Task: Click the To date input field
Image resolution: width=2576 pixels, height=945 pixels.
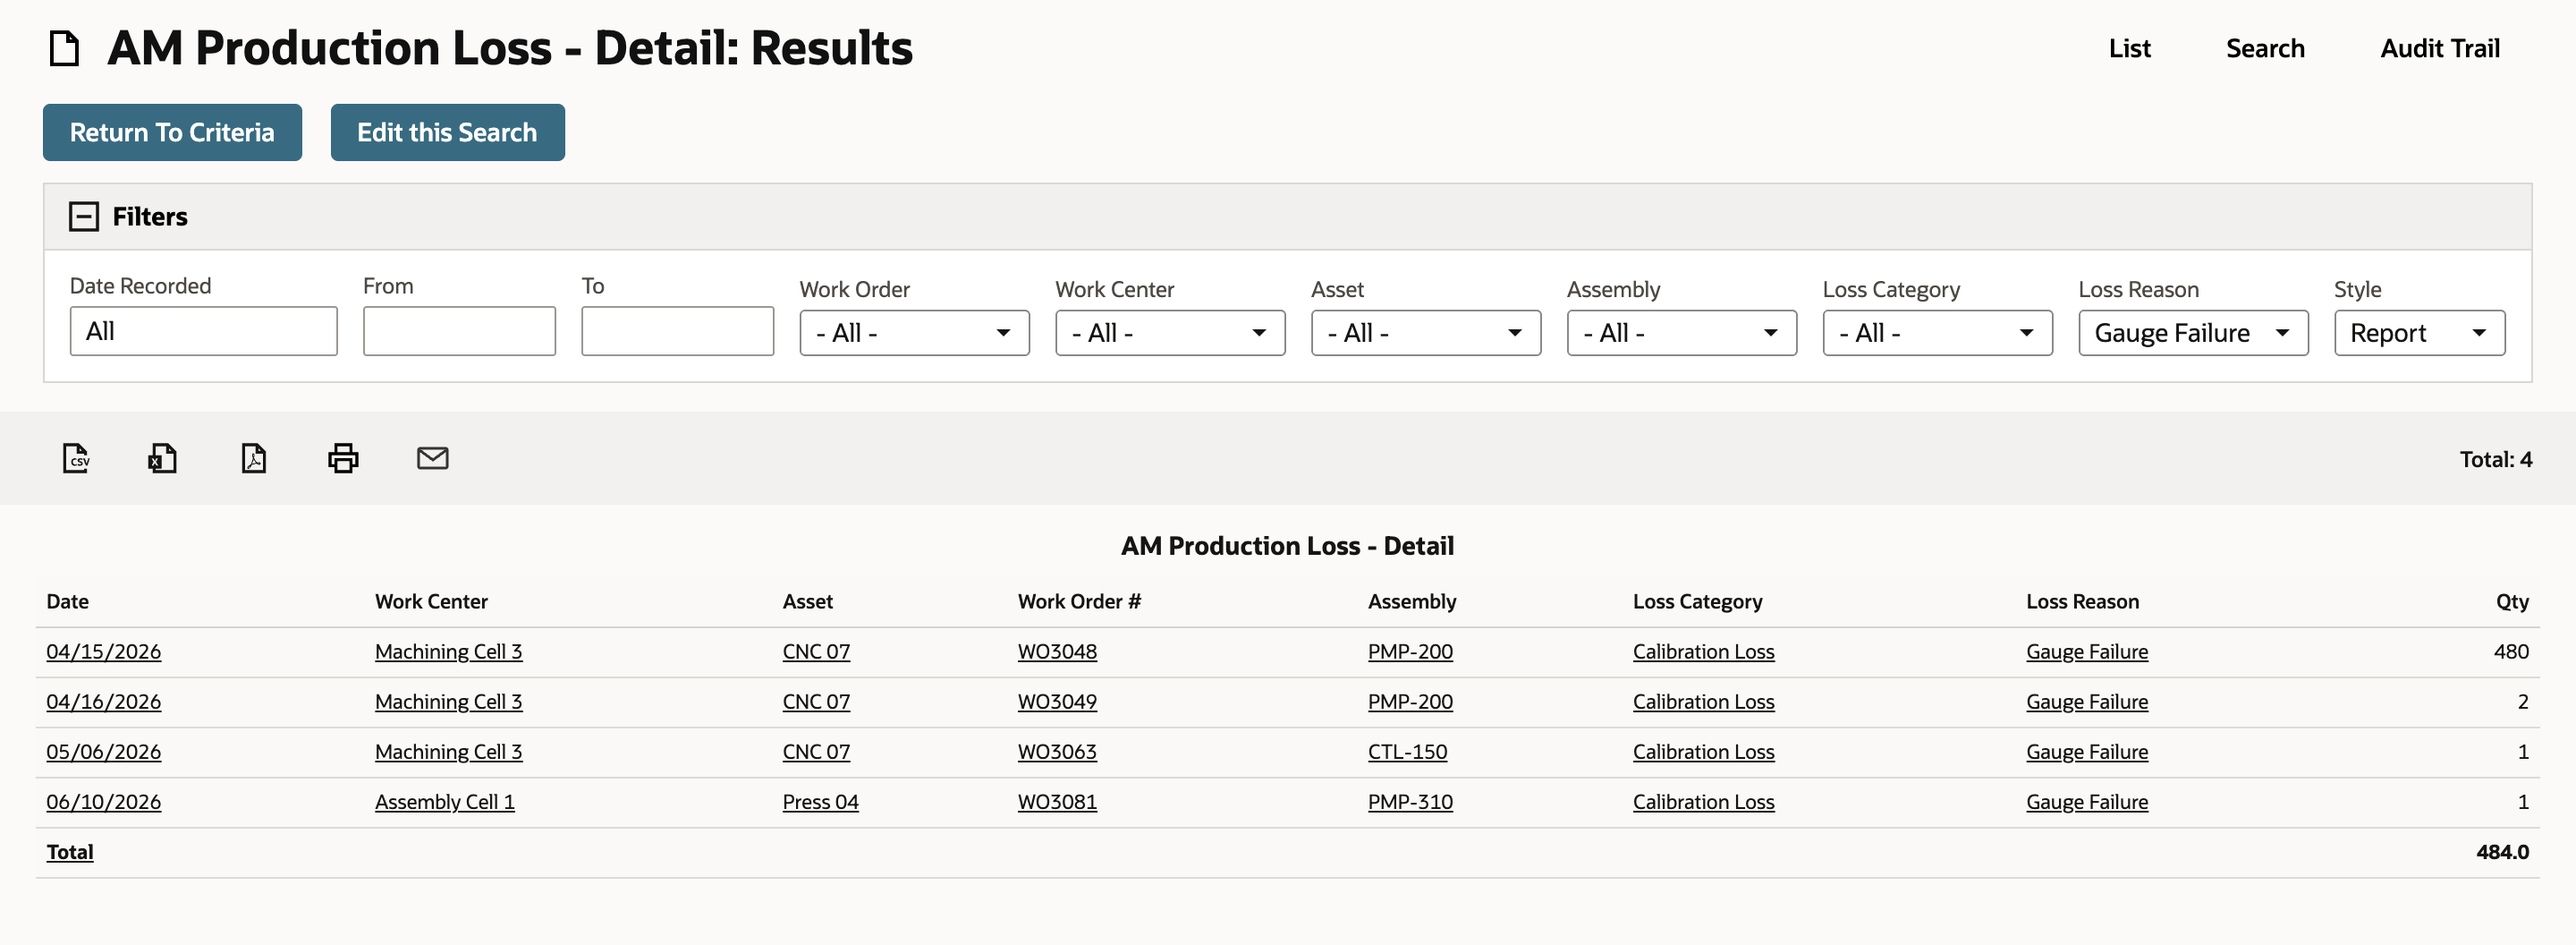Action: [677, 331]
